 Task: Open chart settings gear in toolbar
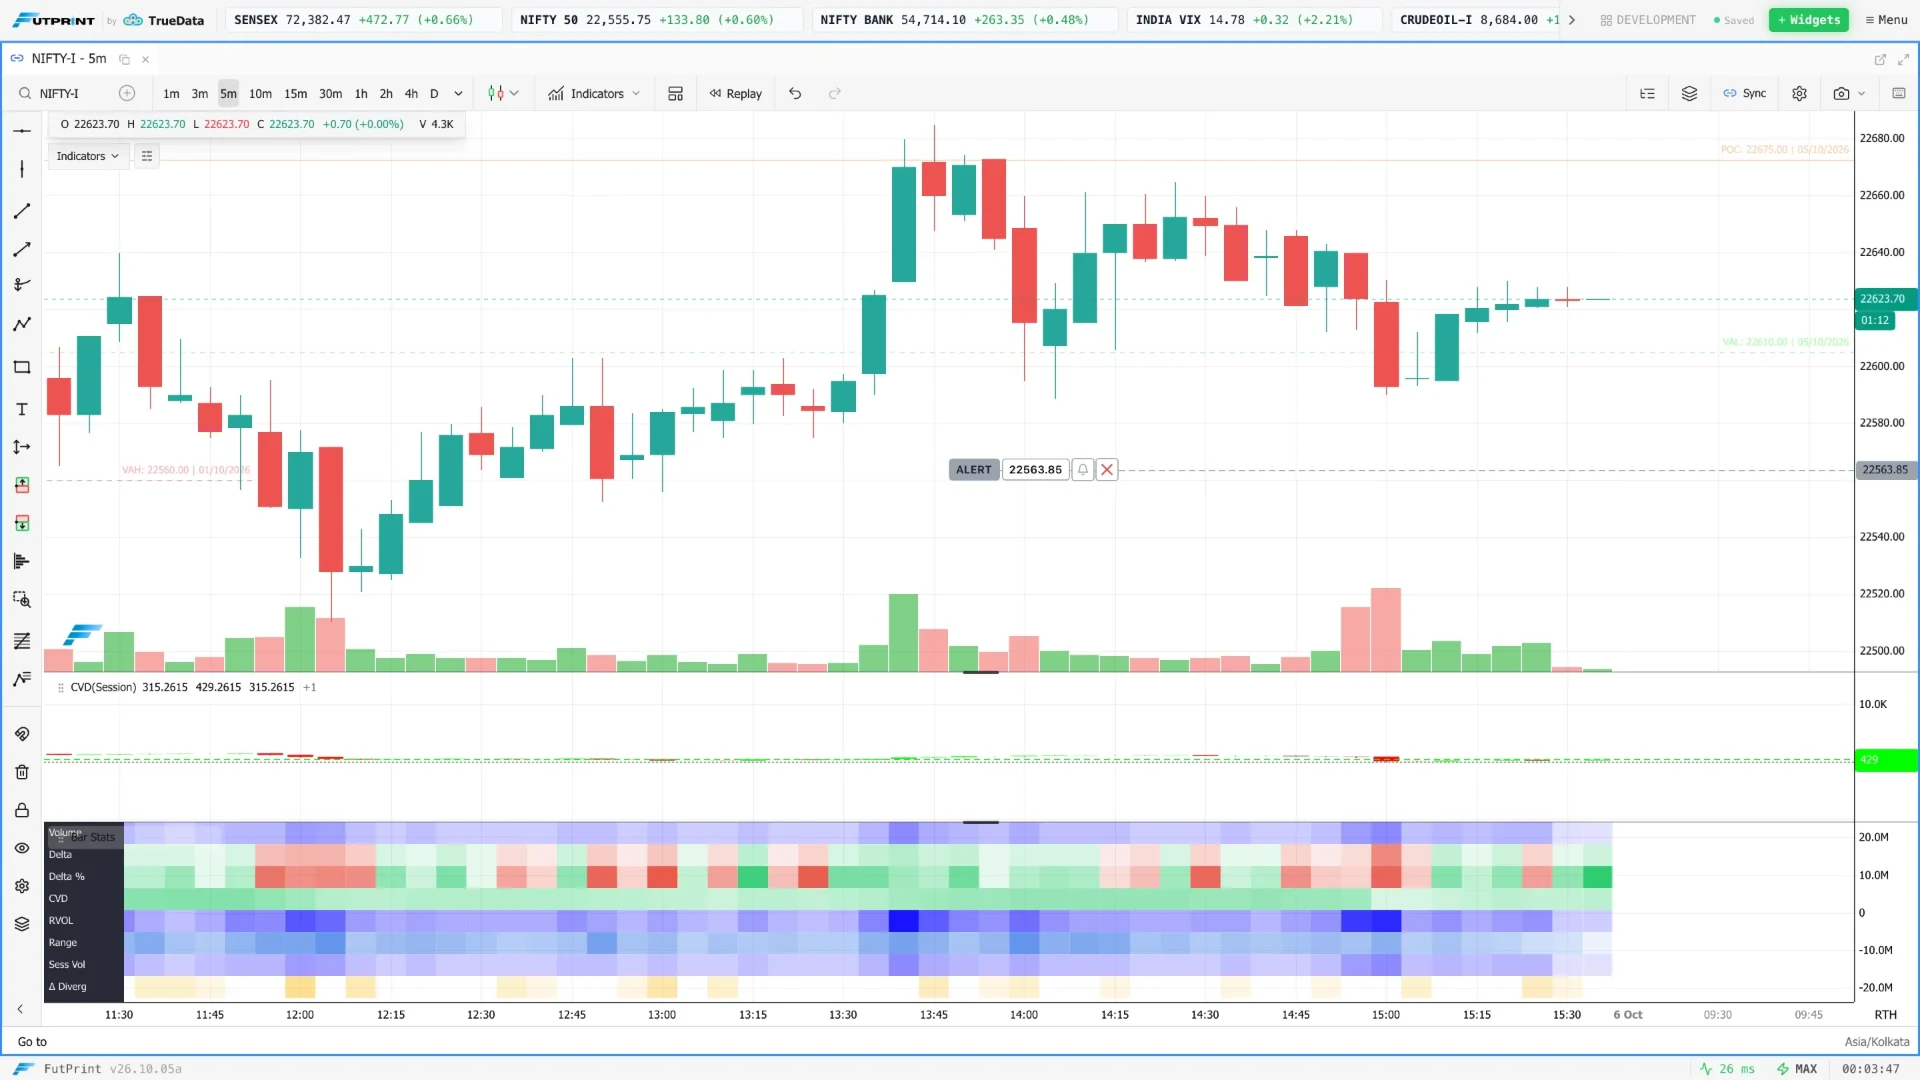(1800, 93)
